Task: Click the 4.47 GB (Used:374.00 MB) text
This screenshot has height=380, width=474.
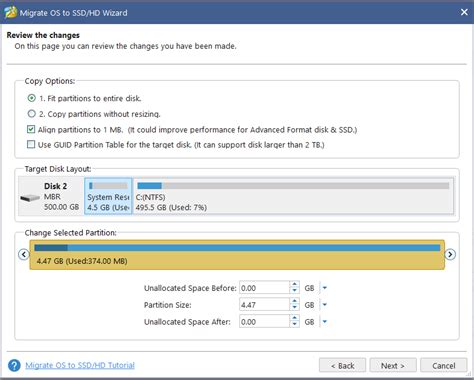Action: click(x=82, y=261)
